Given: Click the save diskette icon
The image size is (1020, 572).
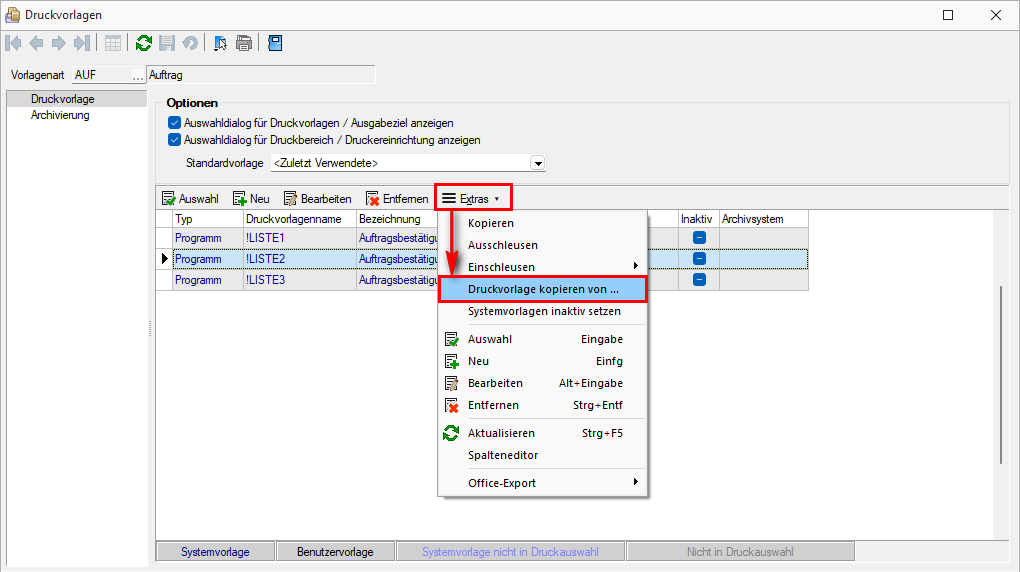Looking at the screenshot, I should pos(167,44).
